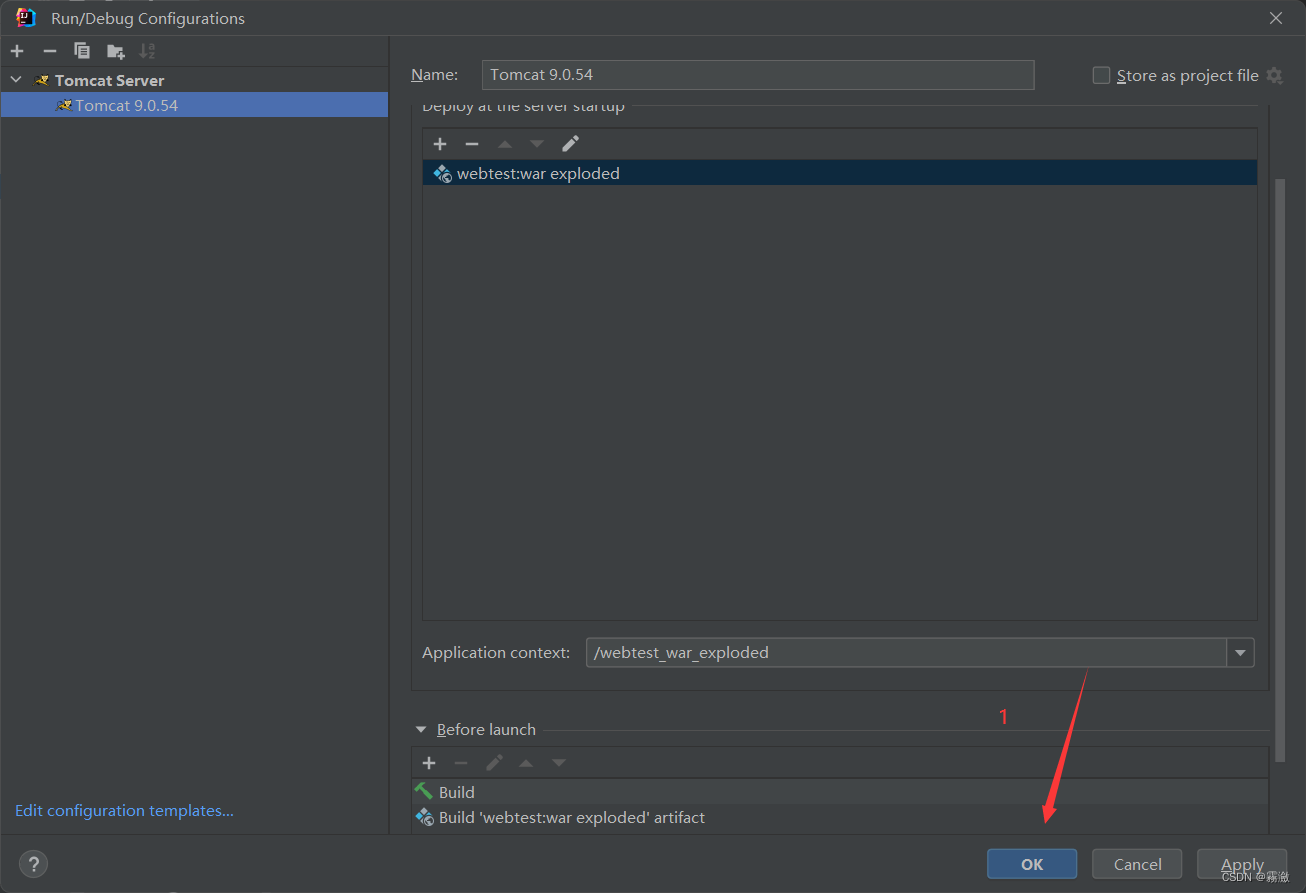Image resolution: width=1306 pixels, height=893 pixels.
Task: Select the Tomcat Server group node
Action: point(194,80)
